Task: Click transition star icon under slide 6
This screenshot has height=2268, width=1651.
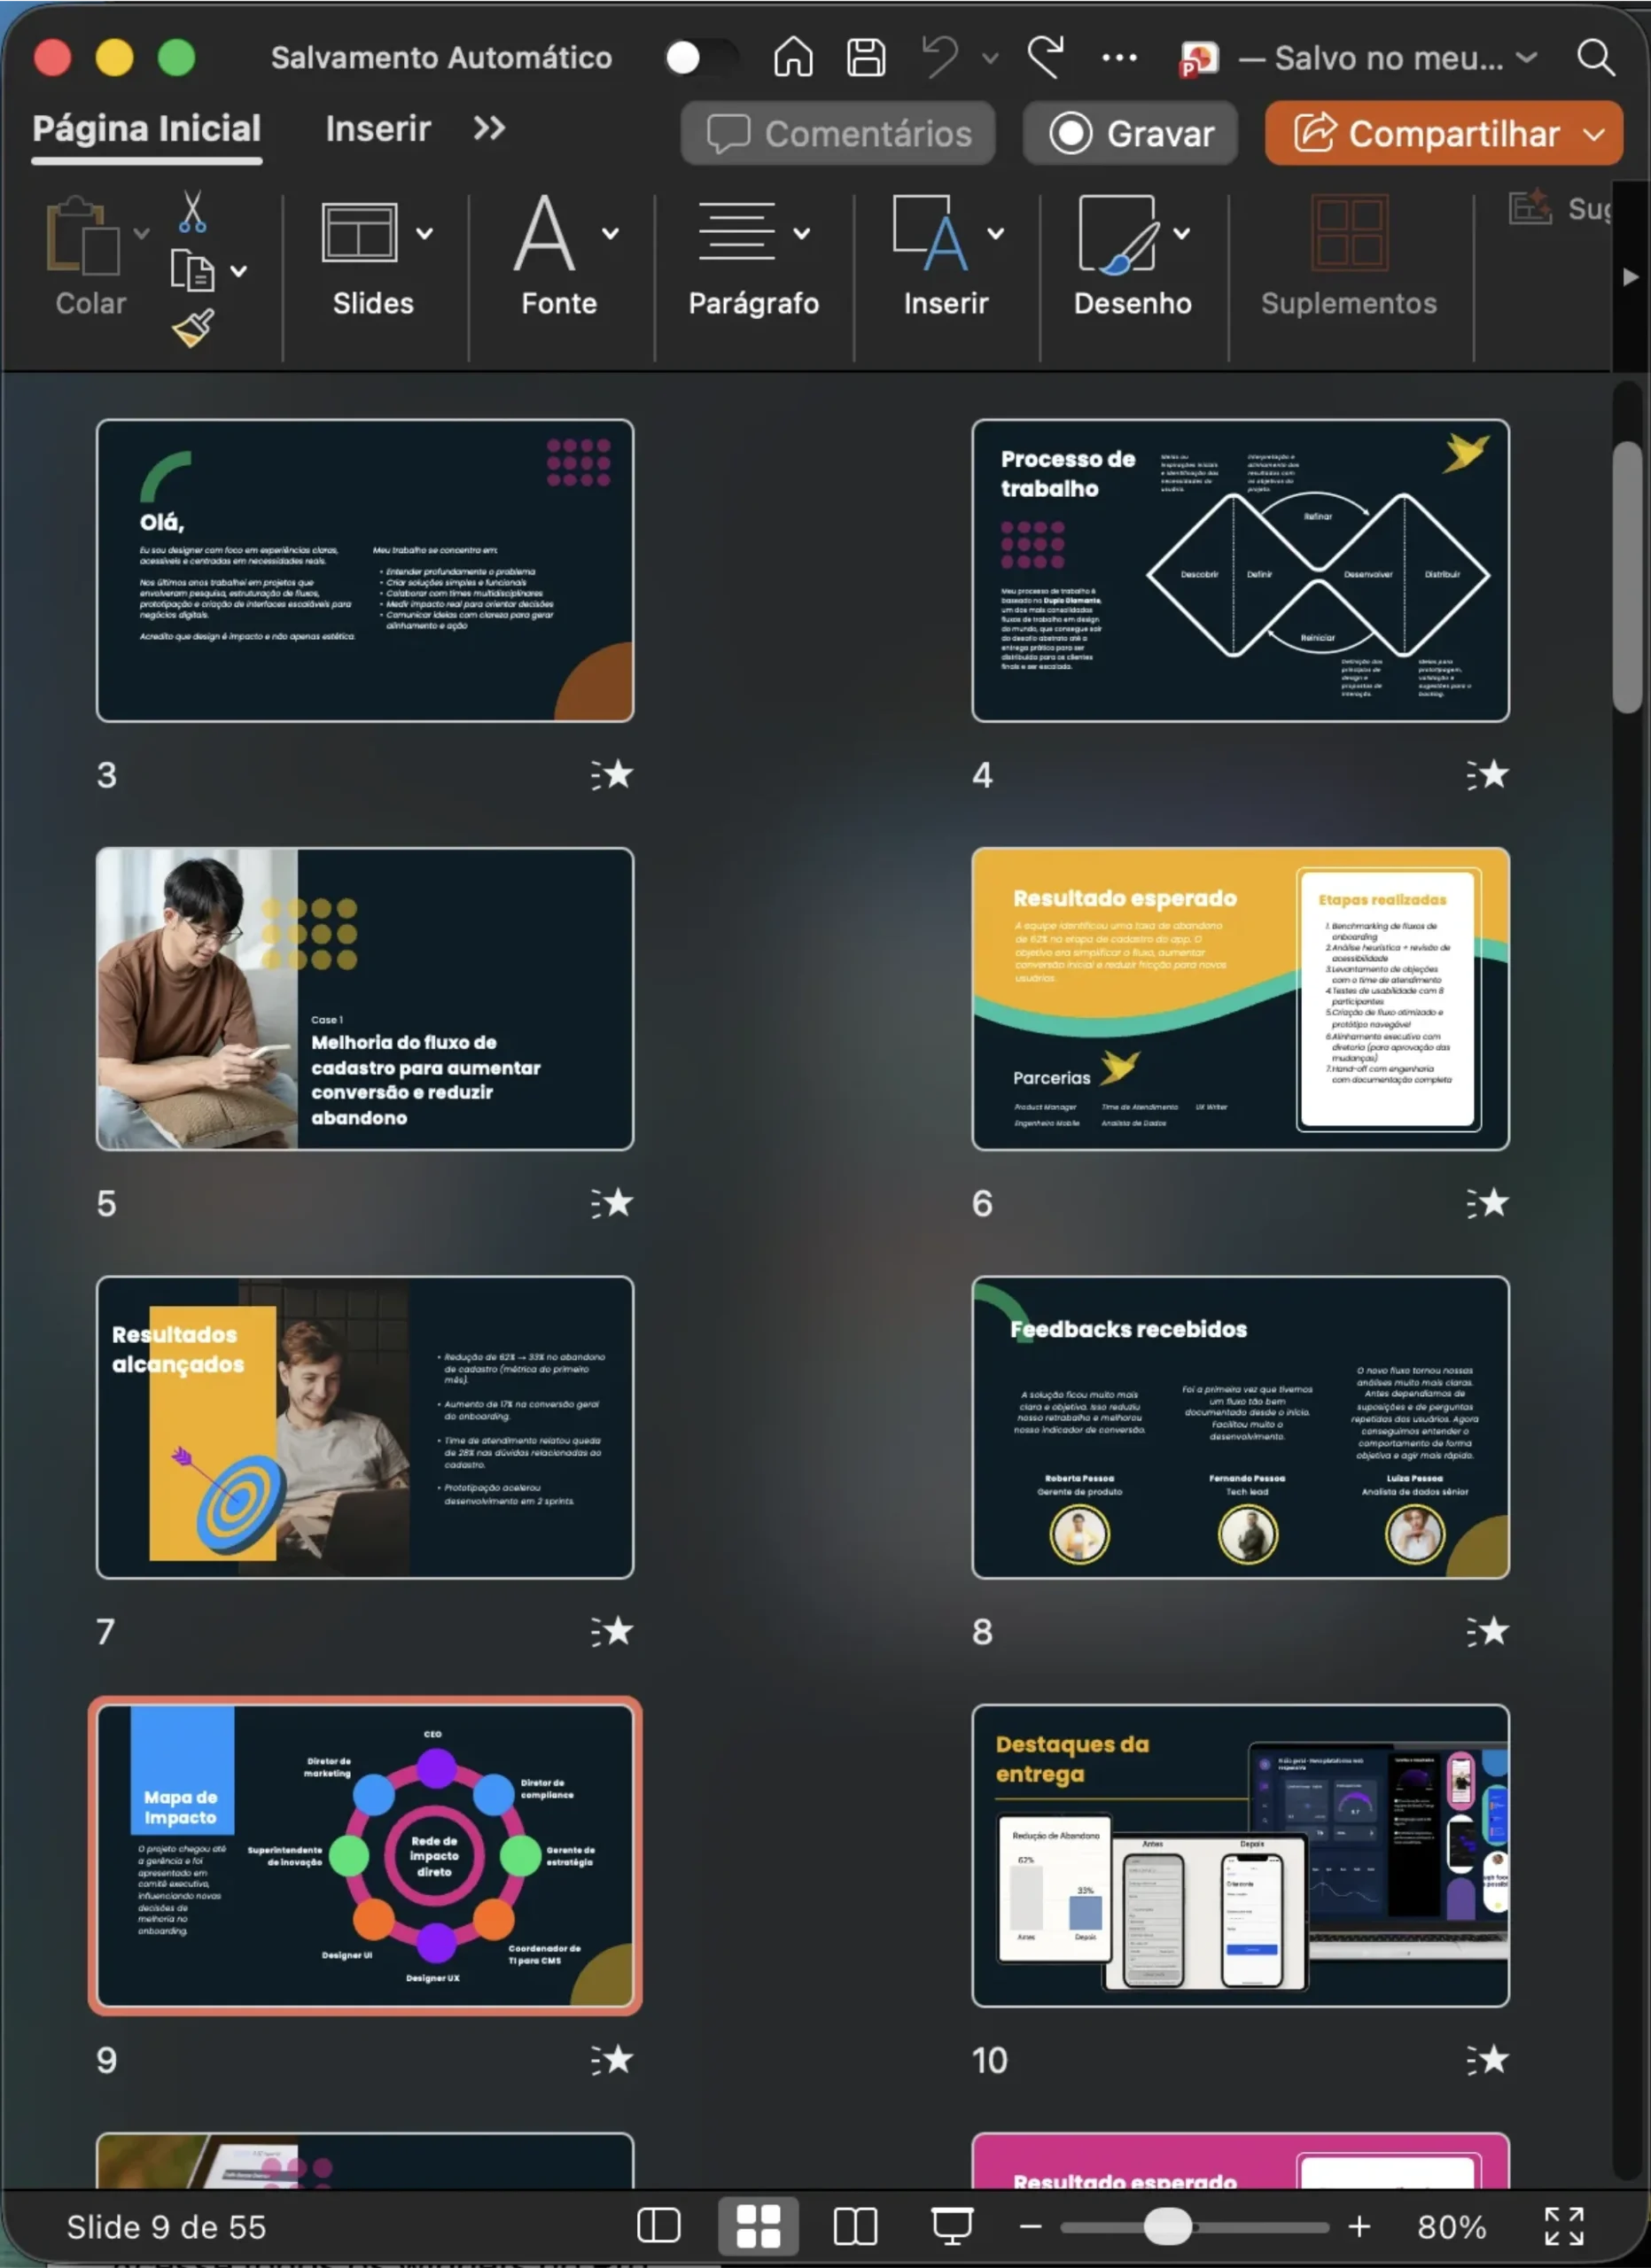Action: (1487, 1202)
